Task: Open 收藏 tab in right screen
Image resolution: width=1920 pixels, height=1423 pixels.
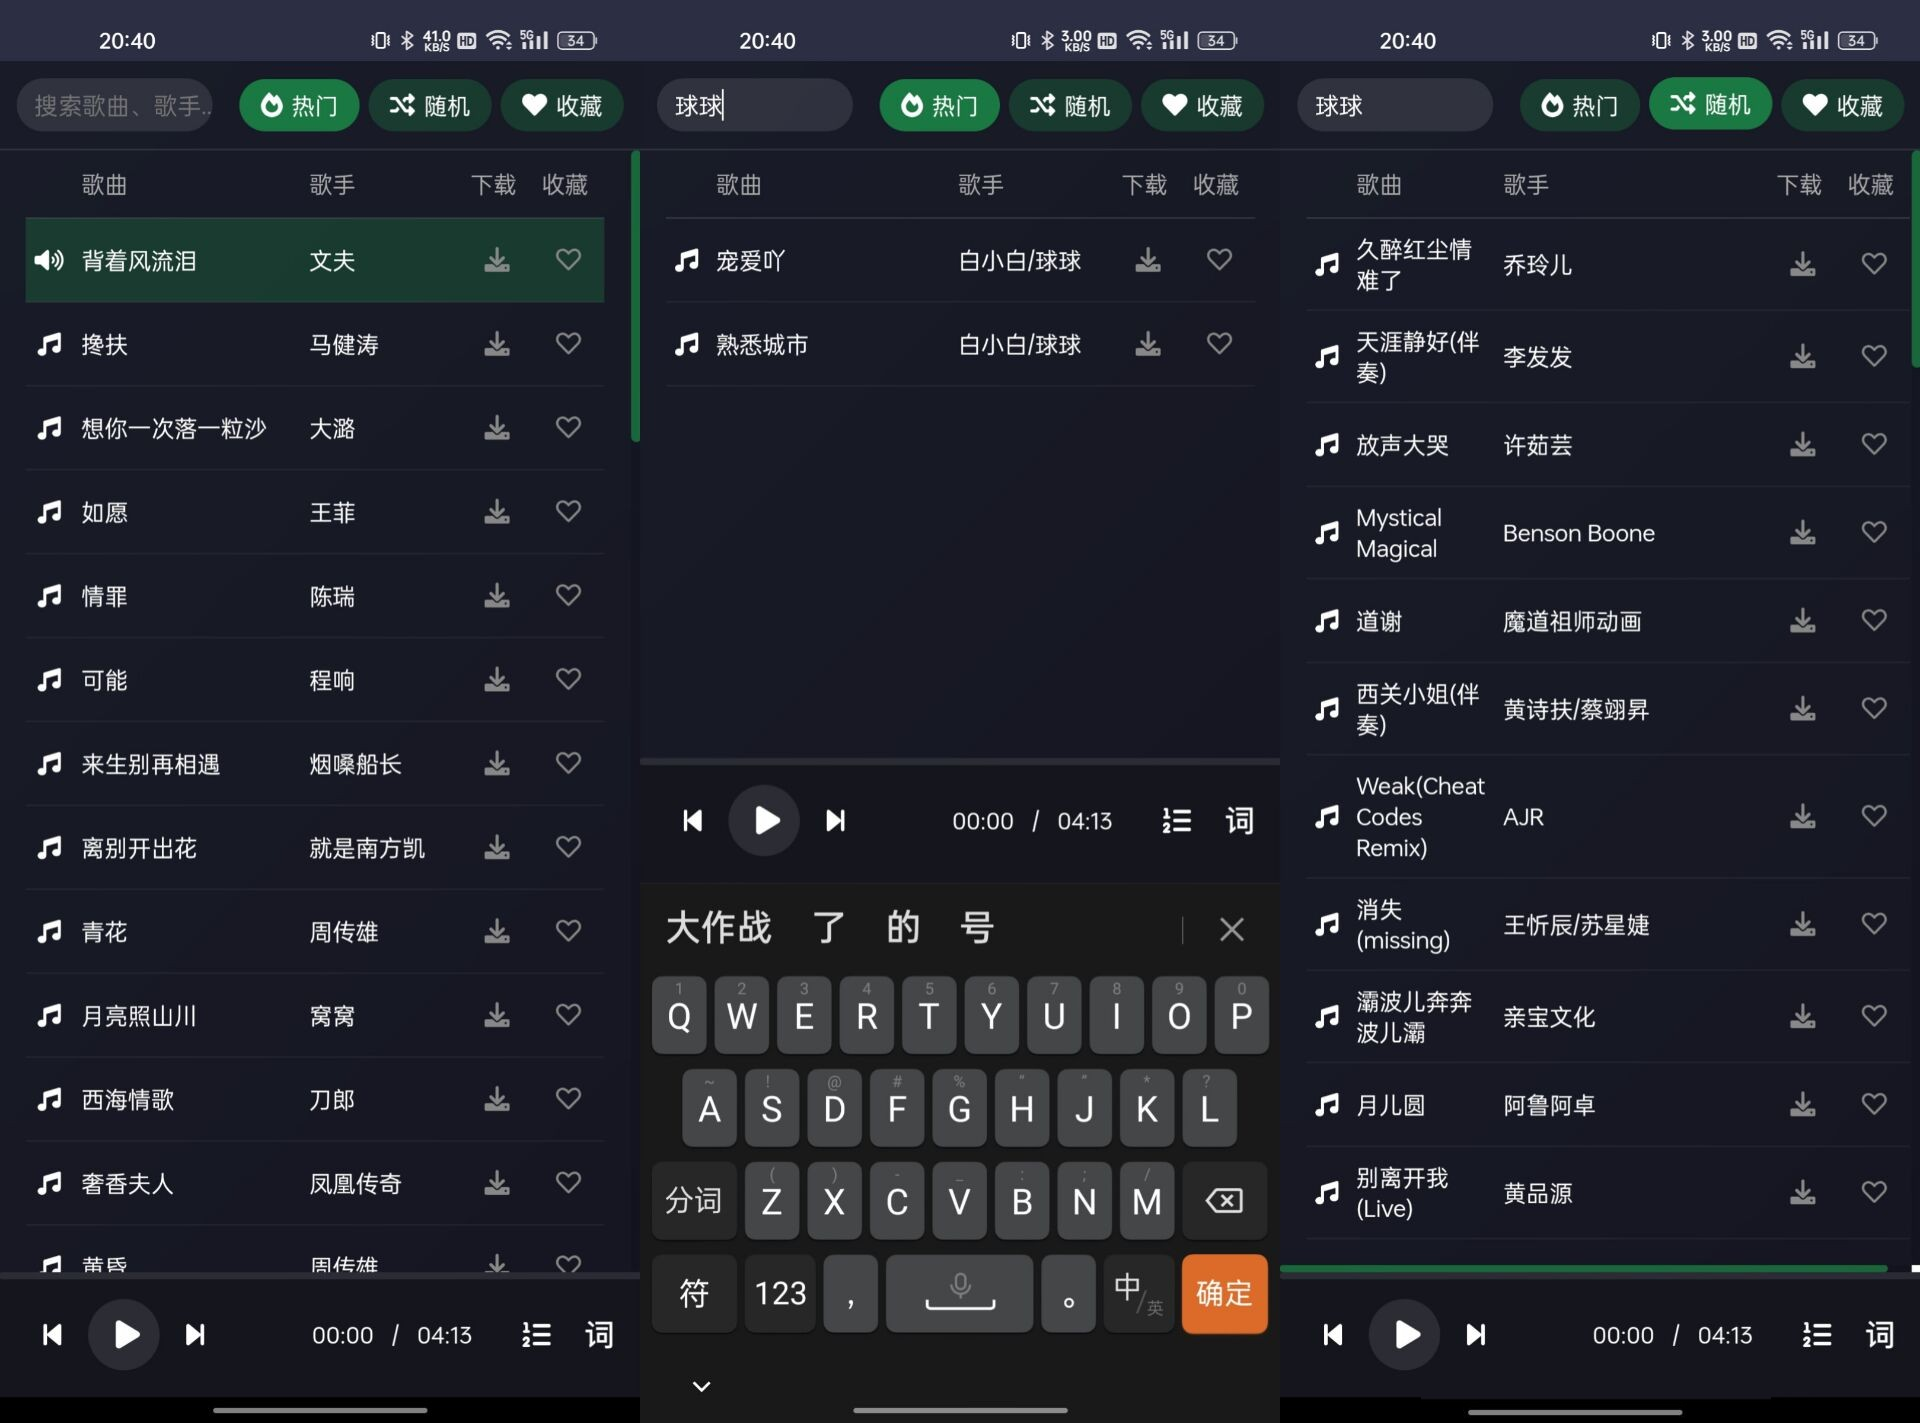Action: coord(1842,105)
